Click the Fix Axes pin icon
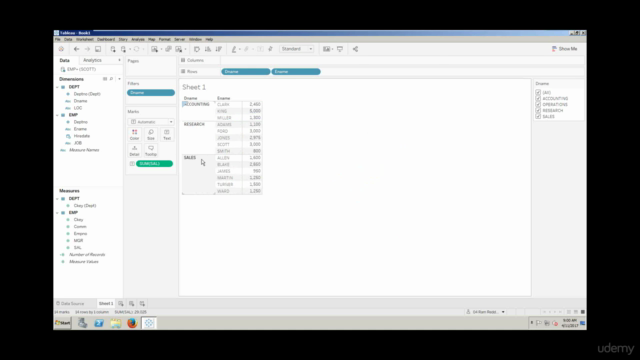 tap(270, 49)
